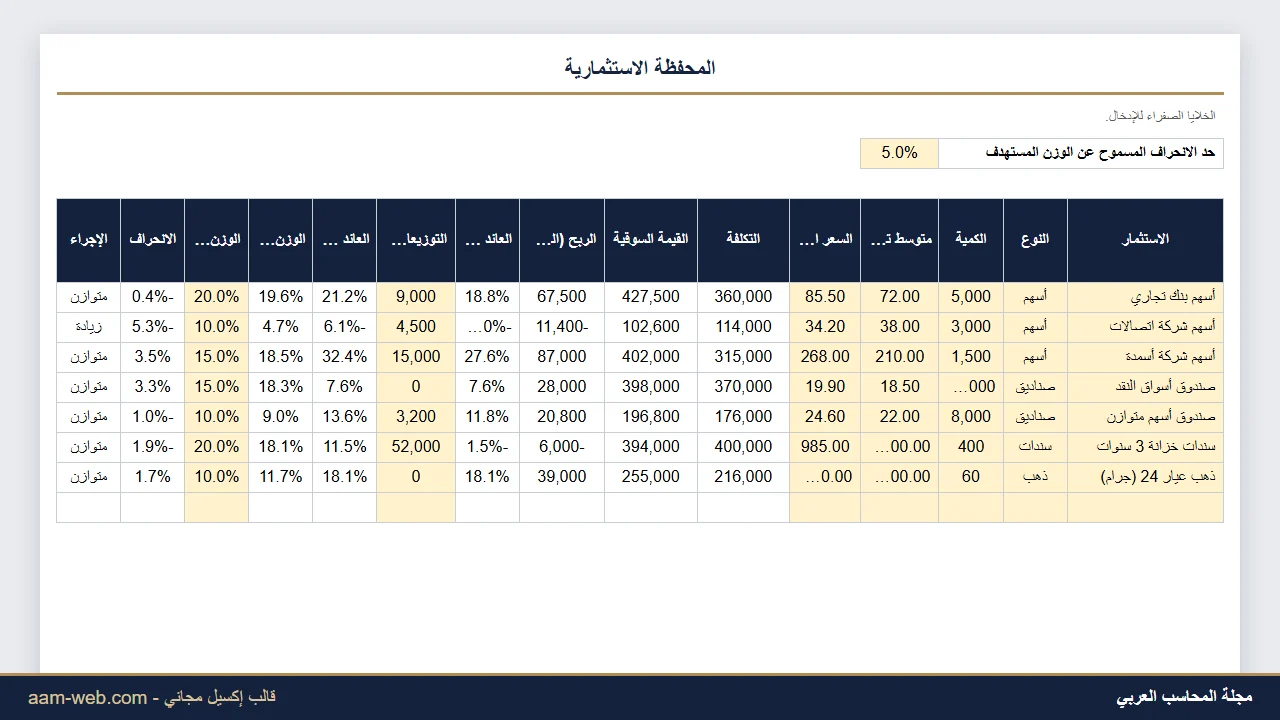1280x720 pixels.
Task: Click the 'الإجراء' column header
Action: 89,240
